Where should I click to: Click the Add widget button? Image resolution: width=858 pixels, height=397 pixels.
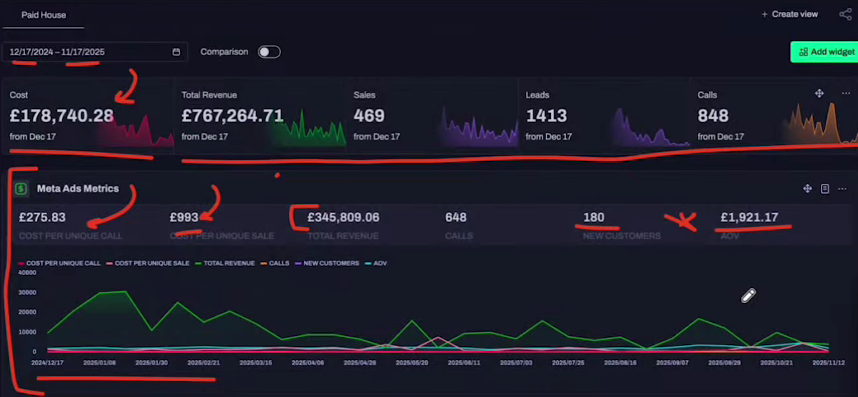point(826,52)
